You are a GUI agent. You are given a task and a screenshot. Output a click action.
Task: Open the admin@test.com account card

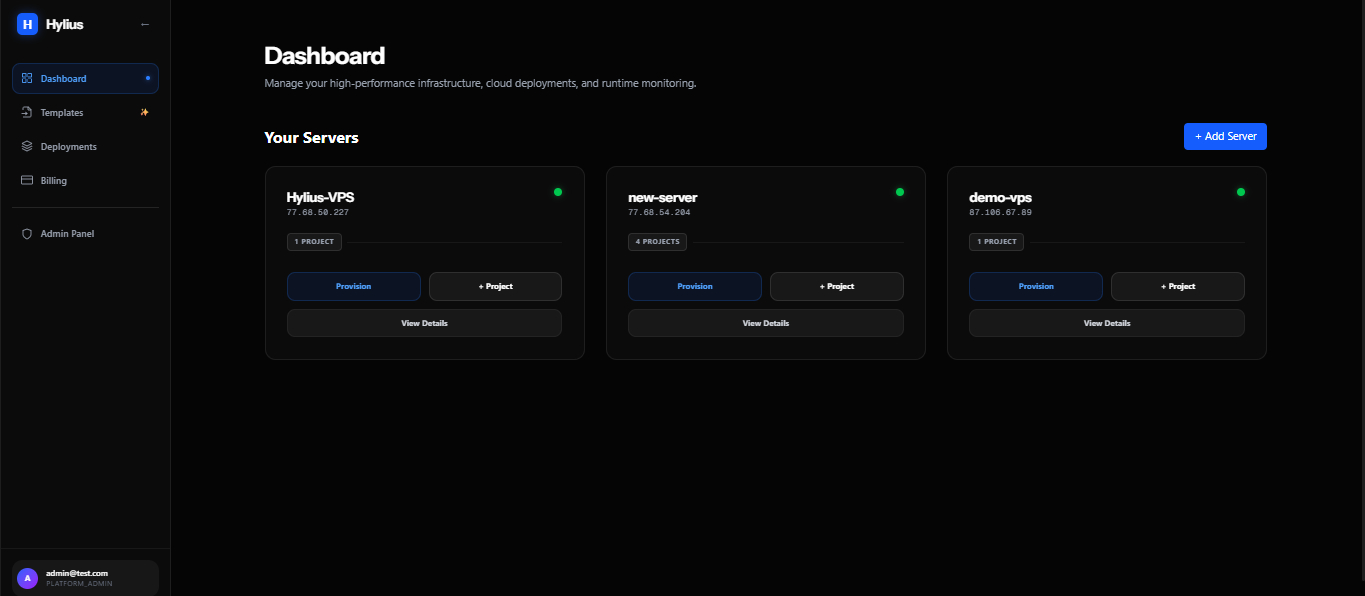point(85,578)
